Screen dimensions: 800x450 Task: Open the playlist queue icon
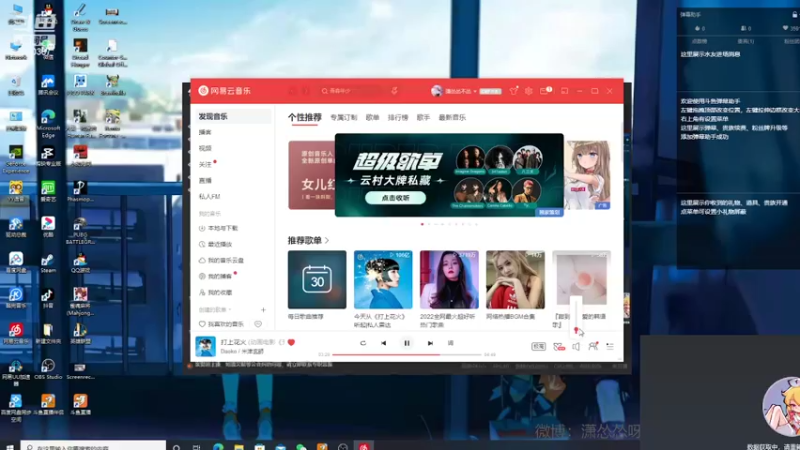click(610, 346)
